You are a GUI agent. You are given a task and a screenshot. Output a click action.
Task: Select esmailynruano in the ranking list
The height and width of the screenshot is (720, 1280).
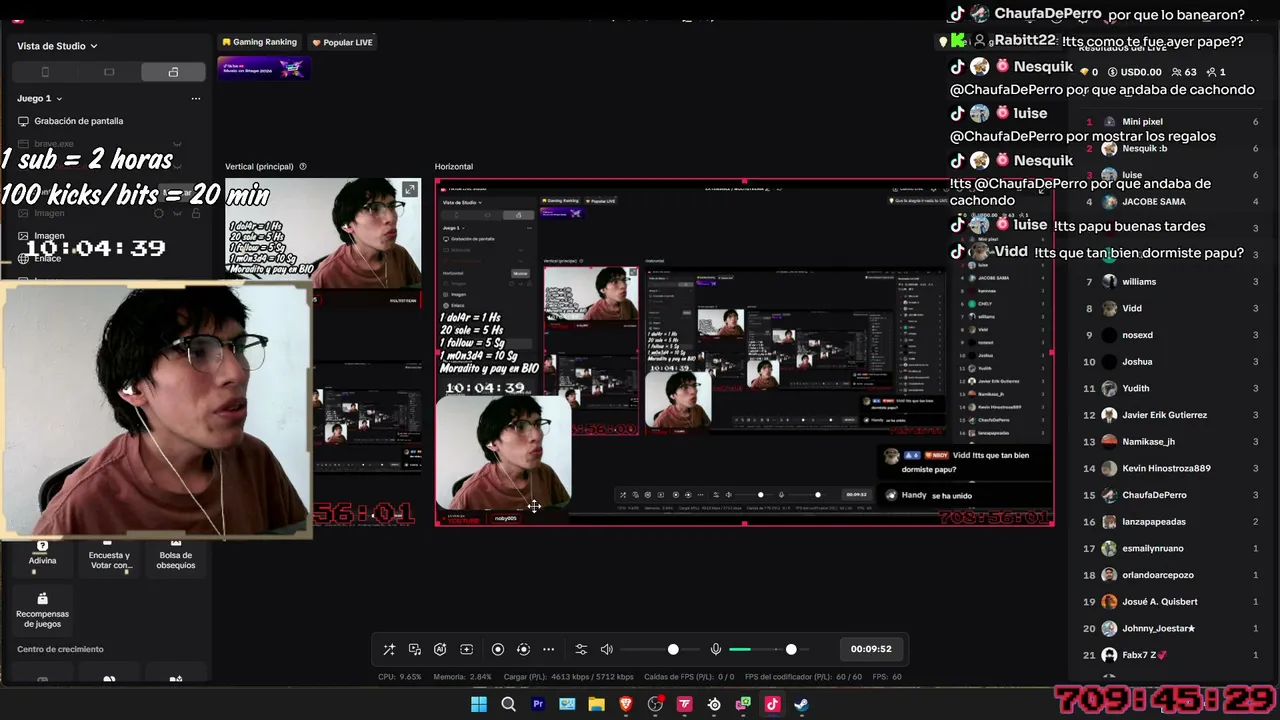pyautogui.click(x=1172, y=548)
